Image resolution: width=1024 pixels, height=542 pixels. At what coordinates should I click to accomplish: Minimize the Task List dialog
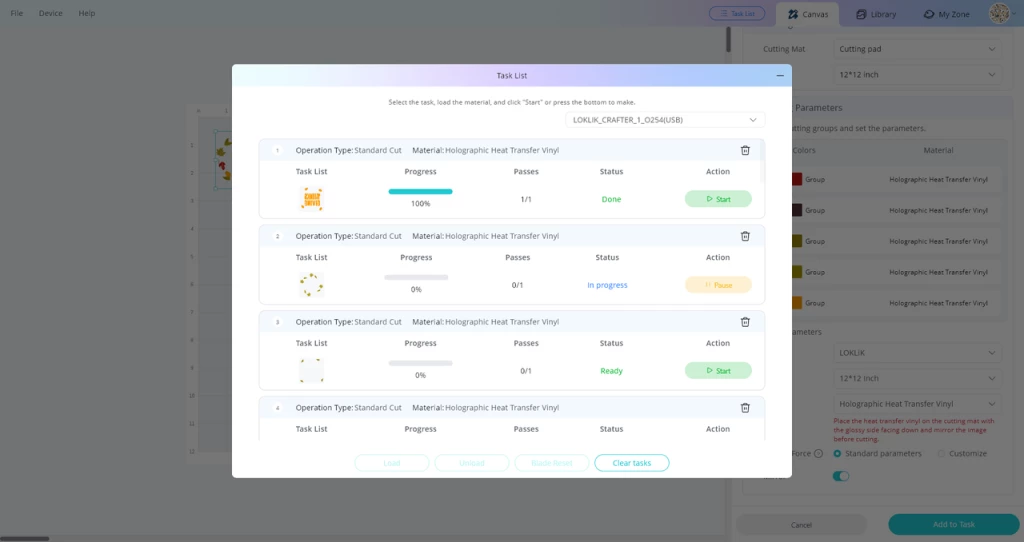(x=780, y=76)
